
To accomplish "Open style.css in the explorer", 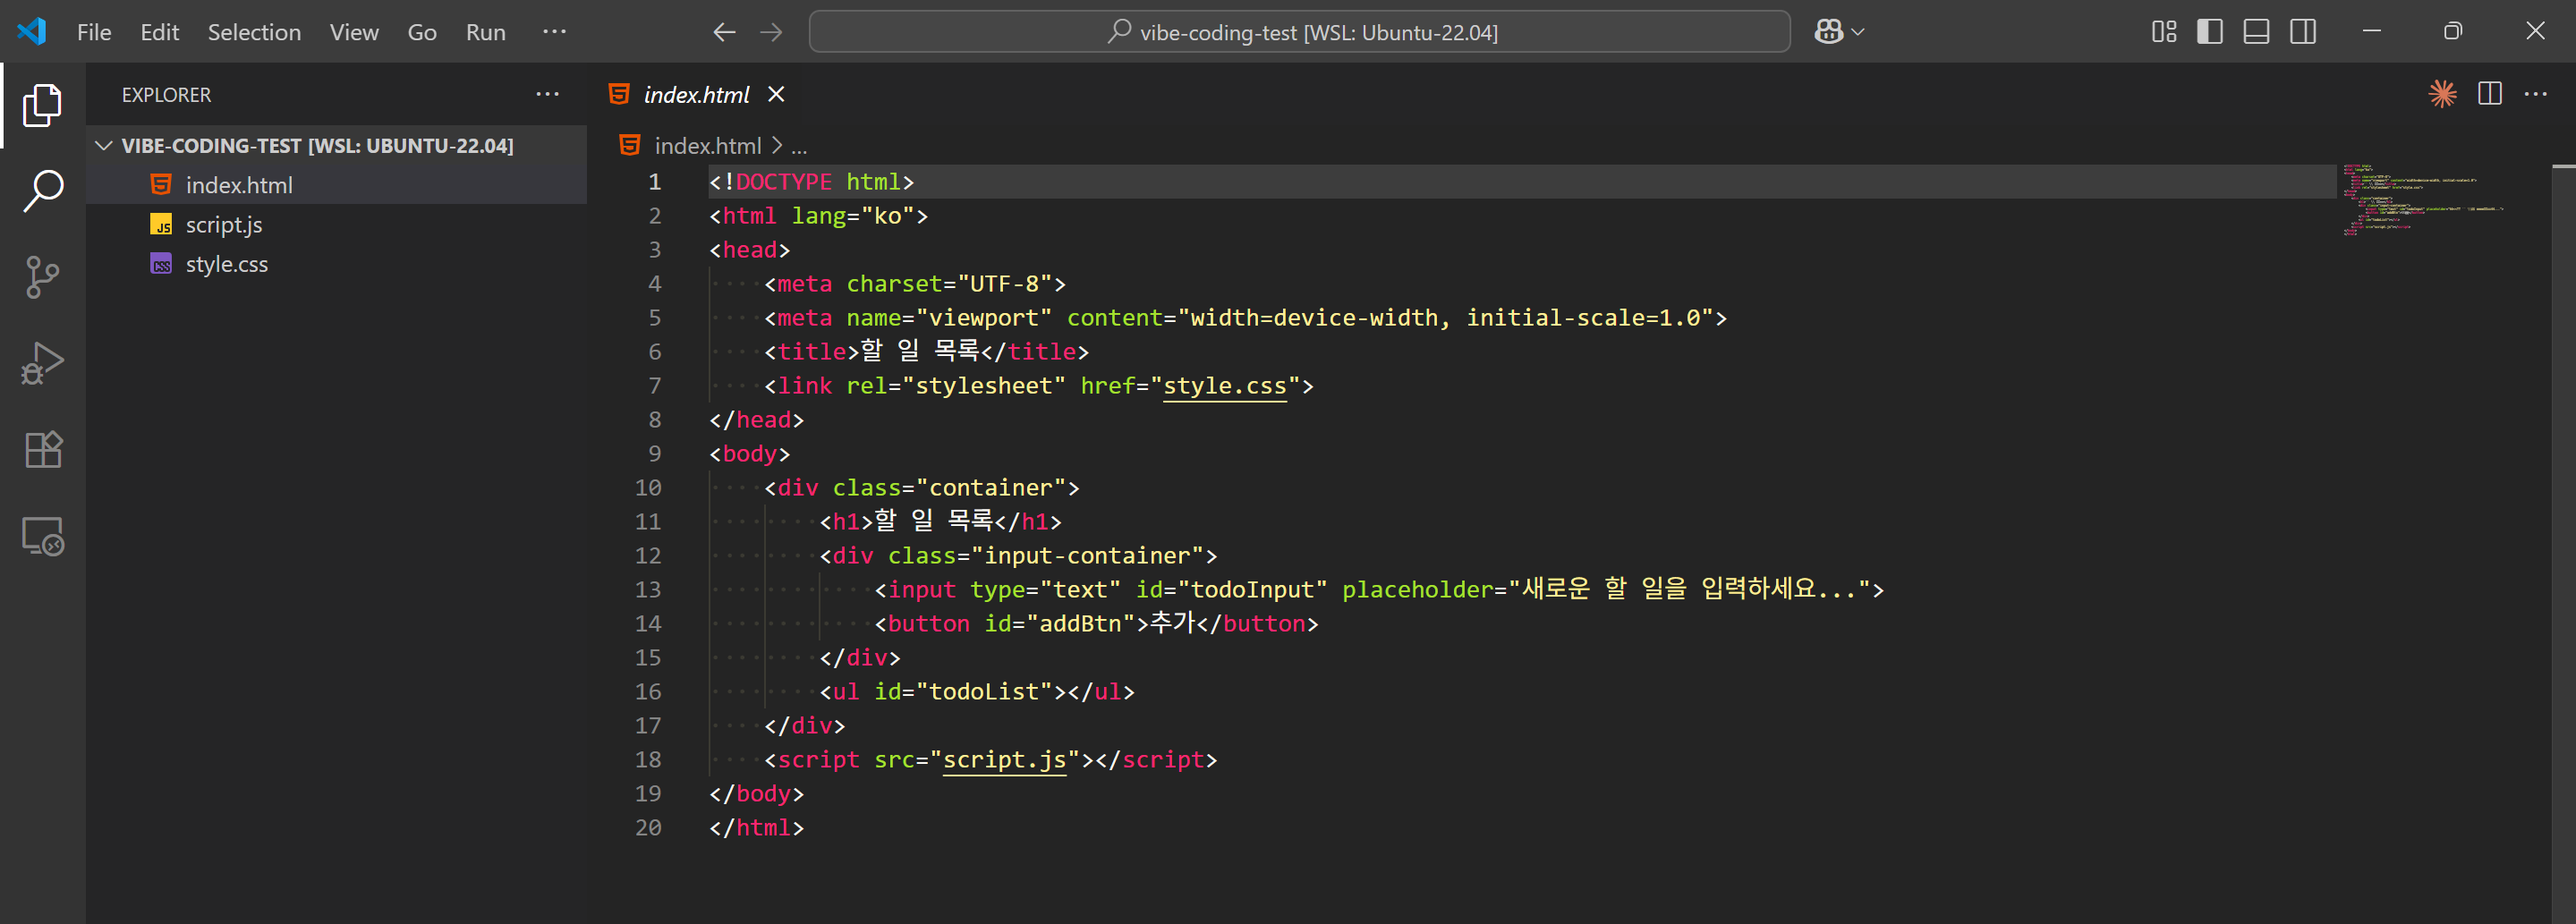I will (x=336, y=264).
